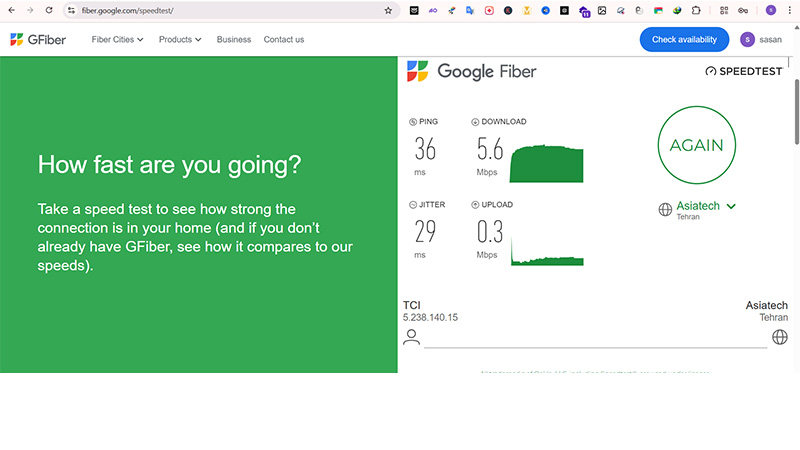Expand the Products menu

[x=180, y=39]
